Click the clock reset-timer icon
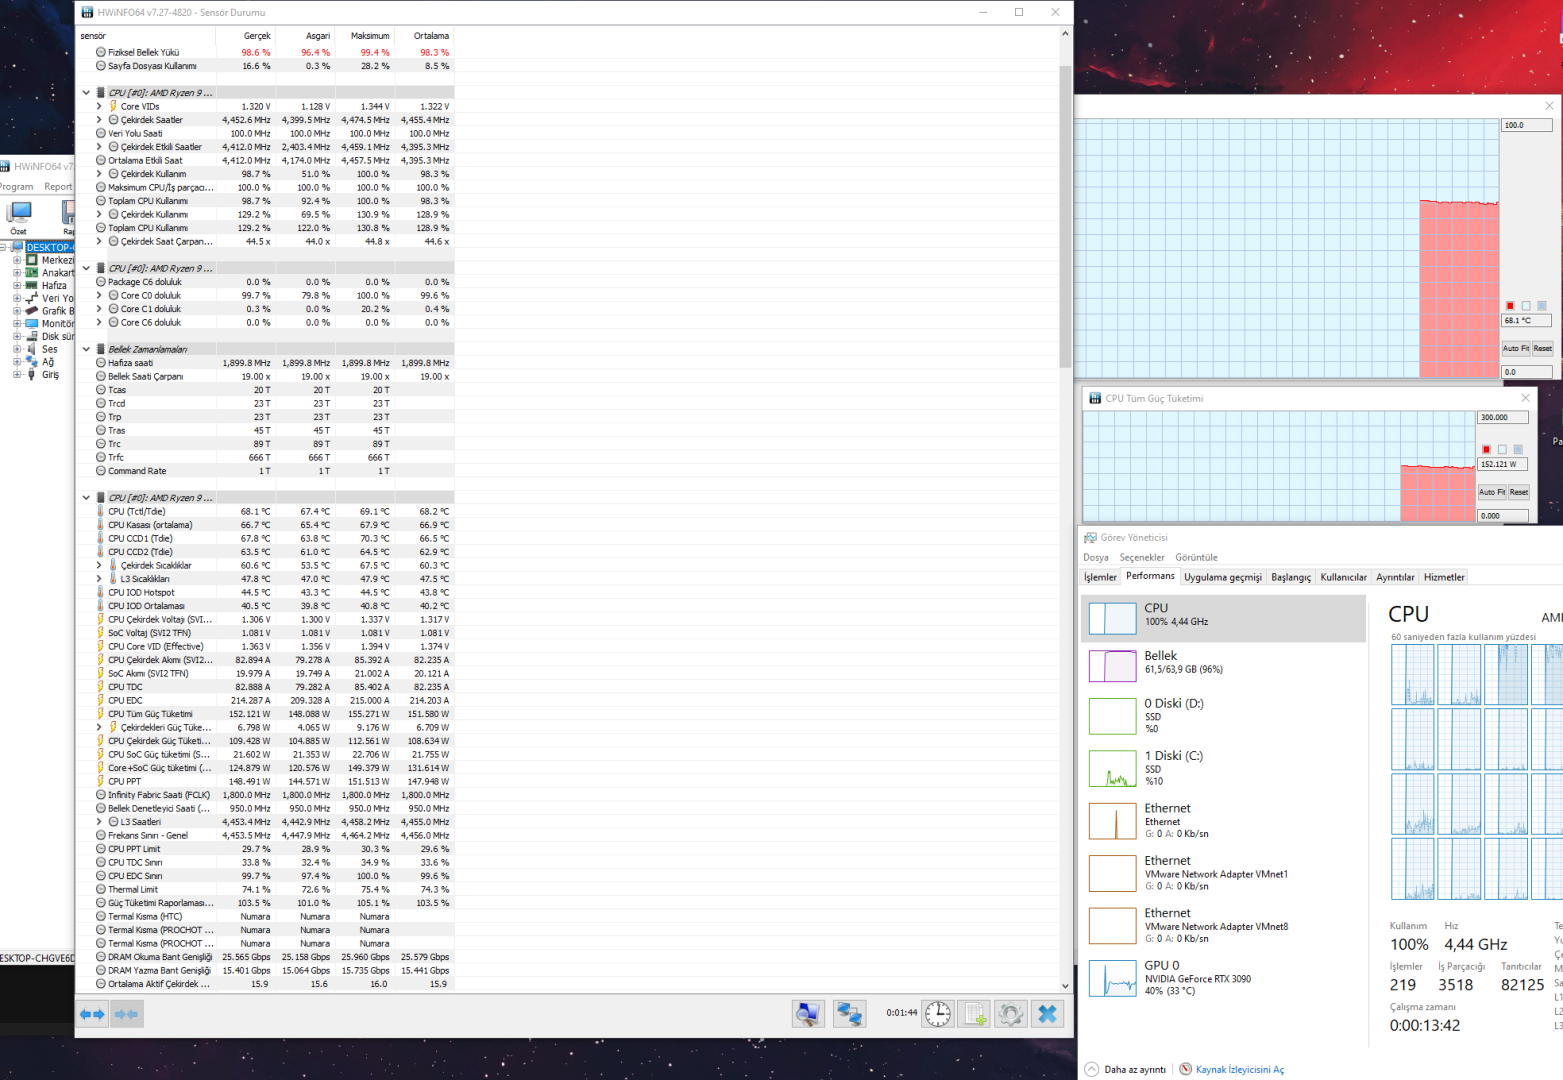Image resolution: width=1563 pixels, height=1080 pixels. 938,1014
